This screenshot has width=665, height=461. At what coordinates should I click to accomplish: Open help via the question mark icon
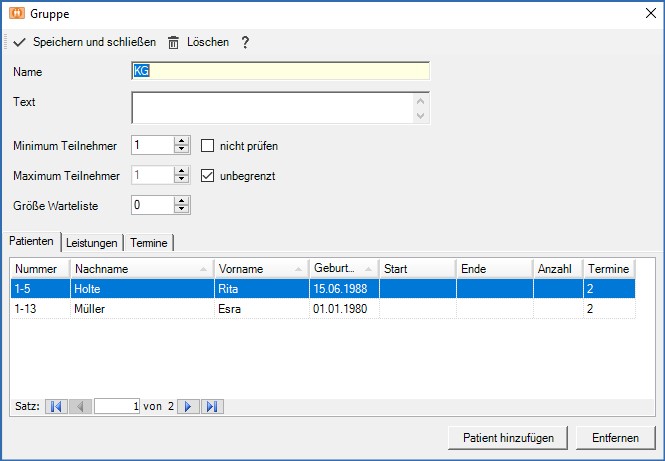tap(245, 42)
